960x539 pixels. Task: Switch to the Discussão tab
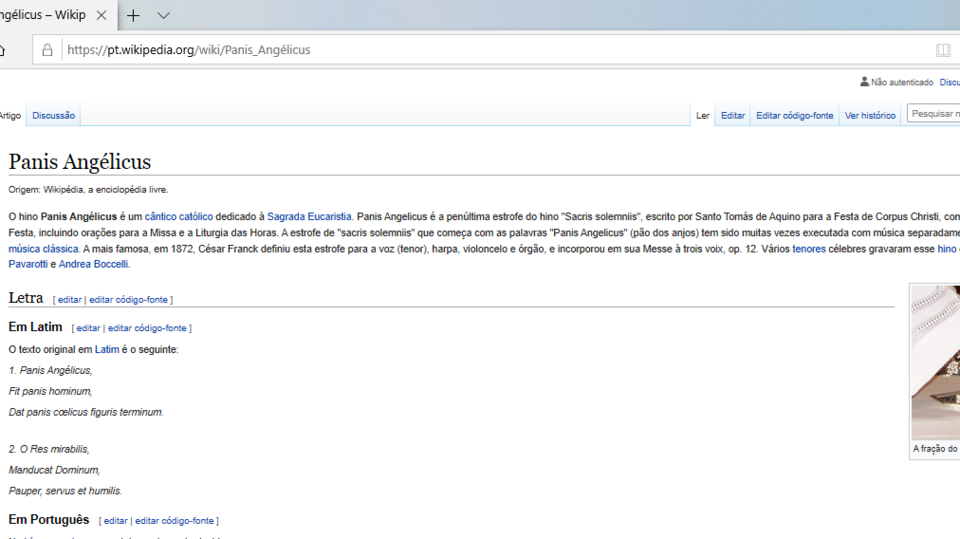point(53,116)
